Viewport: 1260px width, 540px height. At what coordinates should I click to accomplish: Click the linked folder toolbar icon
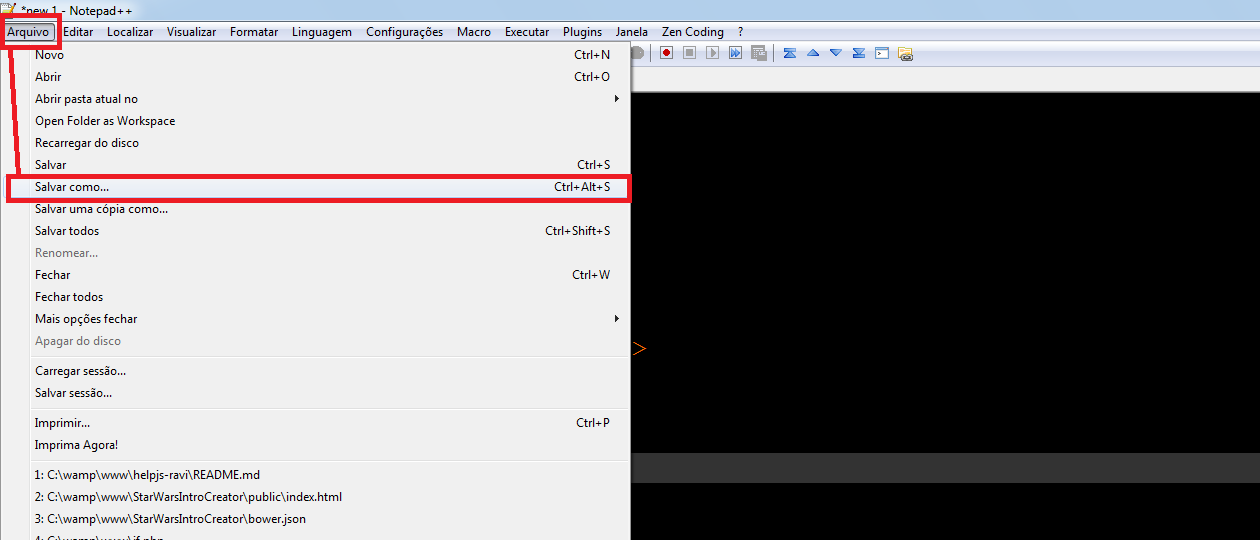[905, 54]
